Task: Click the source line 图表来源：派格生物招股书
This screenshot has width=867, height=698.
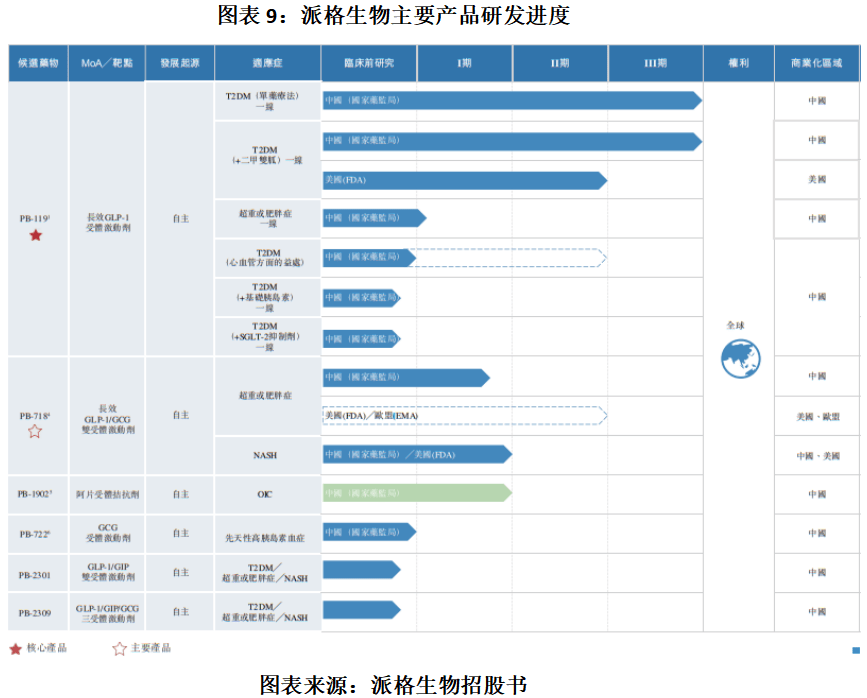Action: tap(393, 685)
